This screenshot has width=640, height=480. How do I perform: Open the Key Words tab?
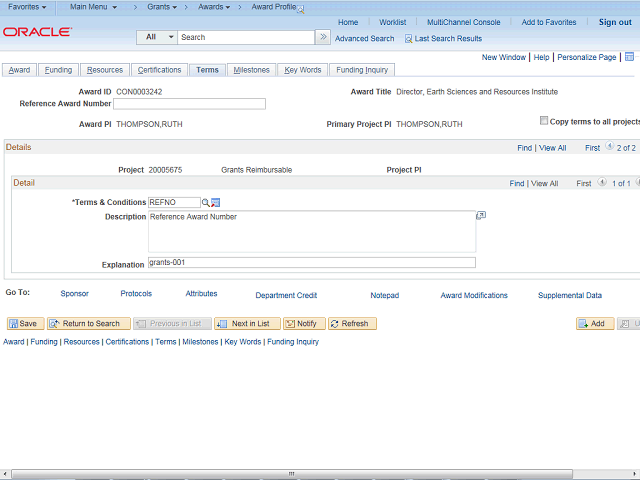[x=302, y=70]
